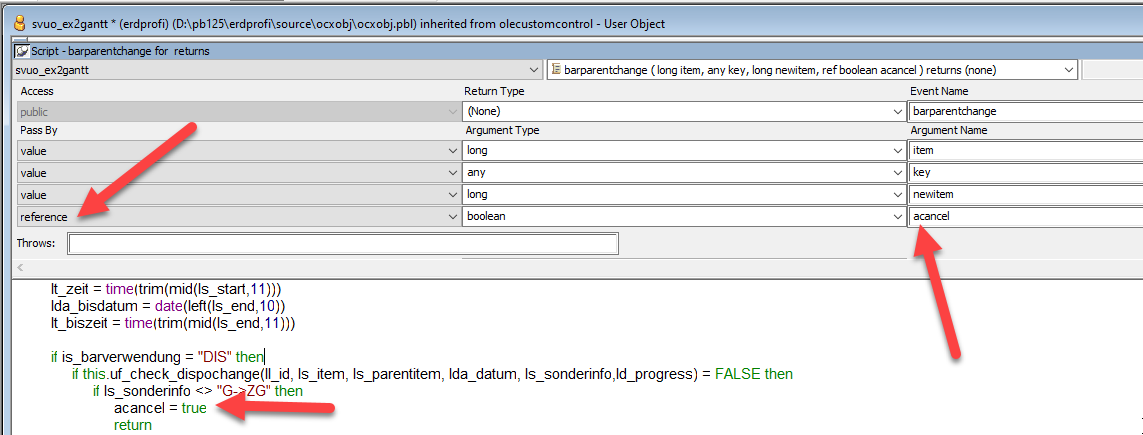The height and width of the screenshot is (435, 1143).
Task: Click the 'return' statement in the script
Action: click(x=133, y=425)
